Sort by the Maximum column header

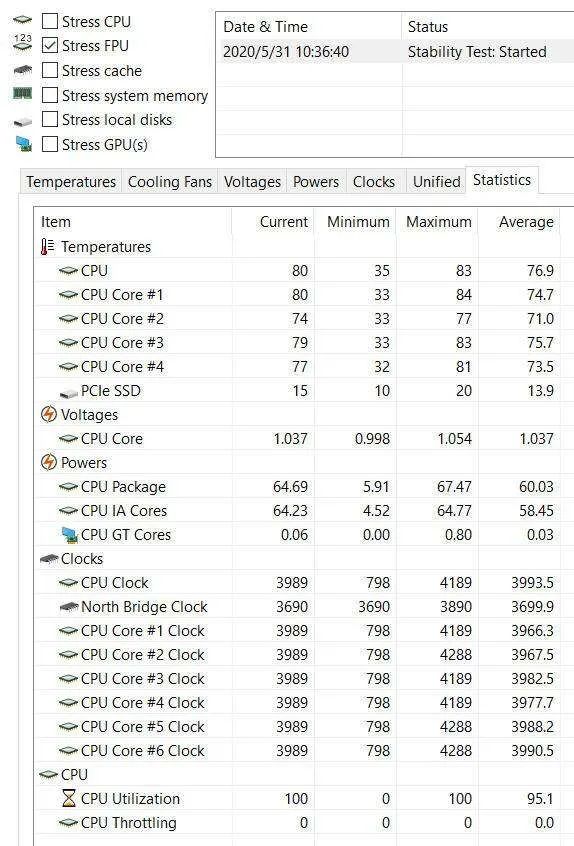point(437,222)
